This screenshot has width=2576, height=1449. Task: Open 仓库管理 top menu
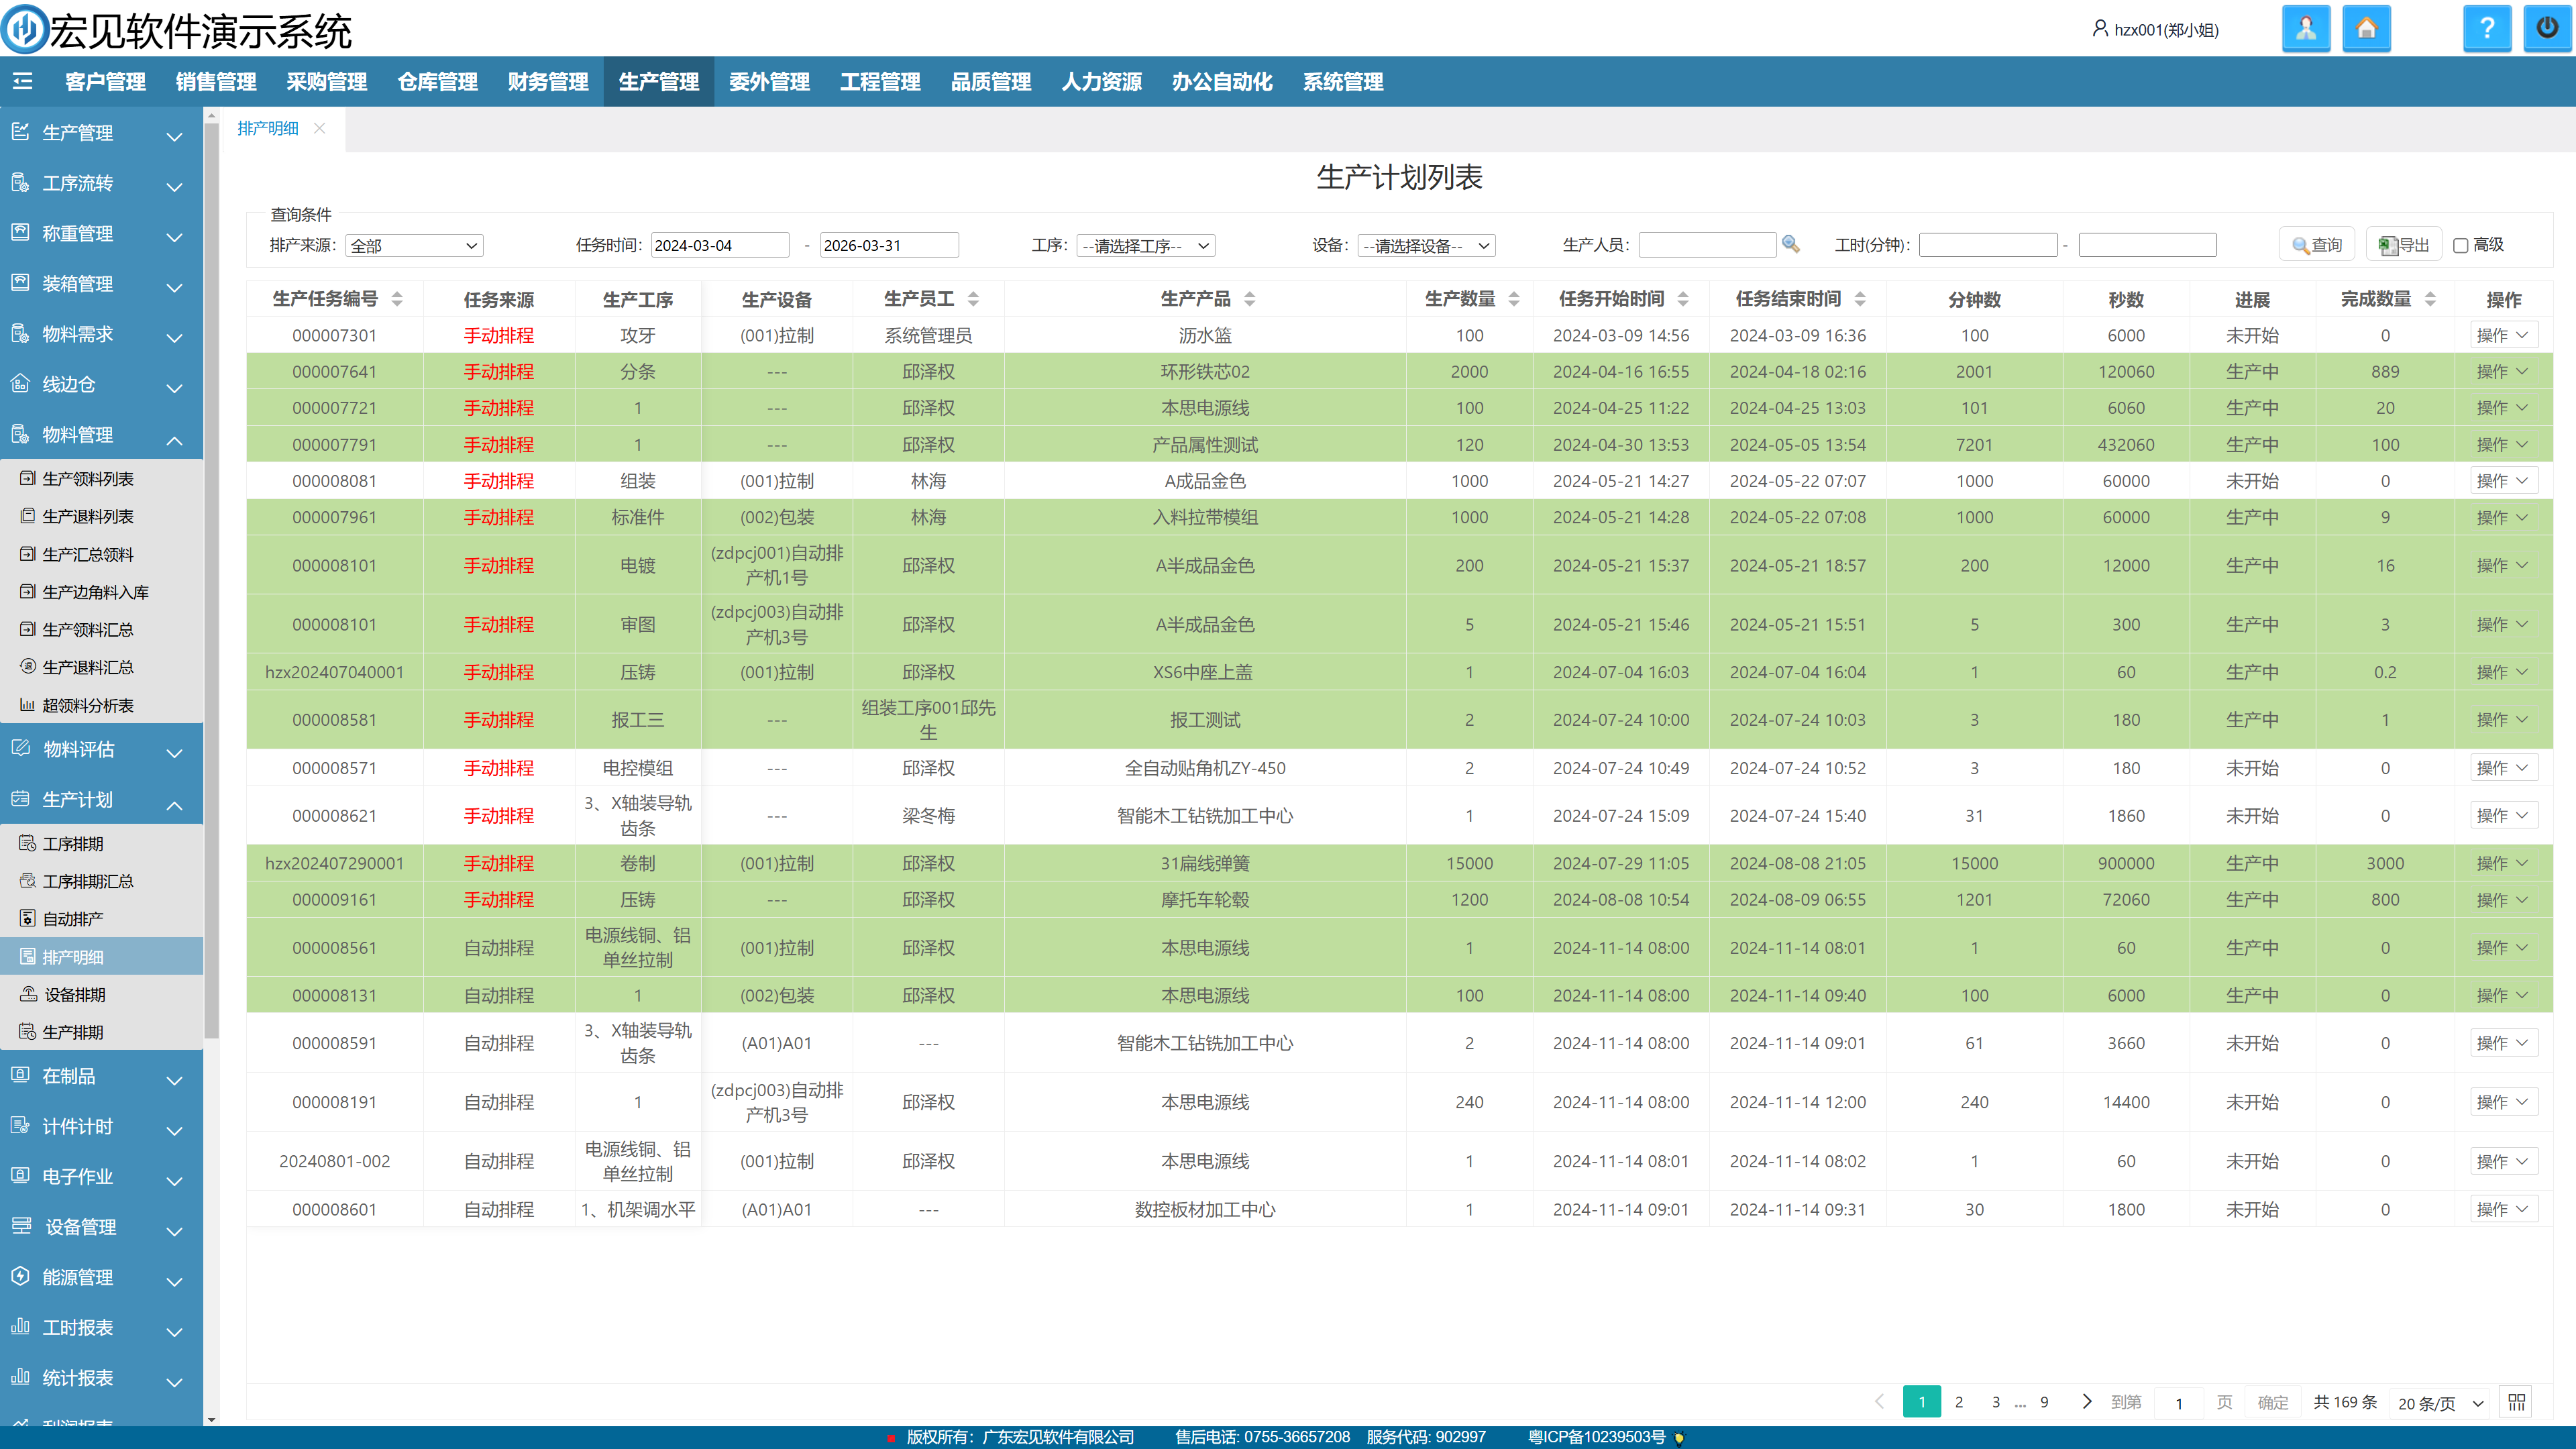coord(437,82)
